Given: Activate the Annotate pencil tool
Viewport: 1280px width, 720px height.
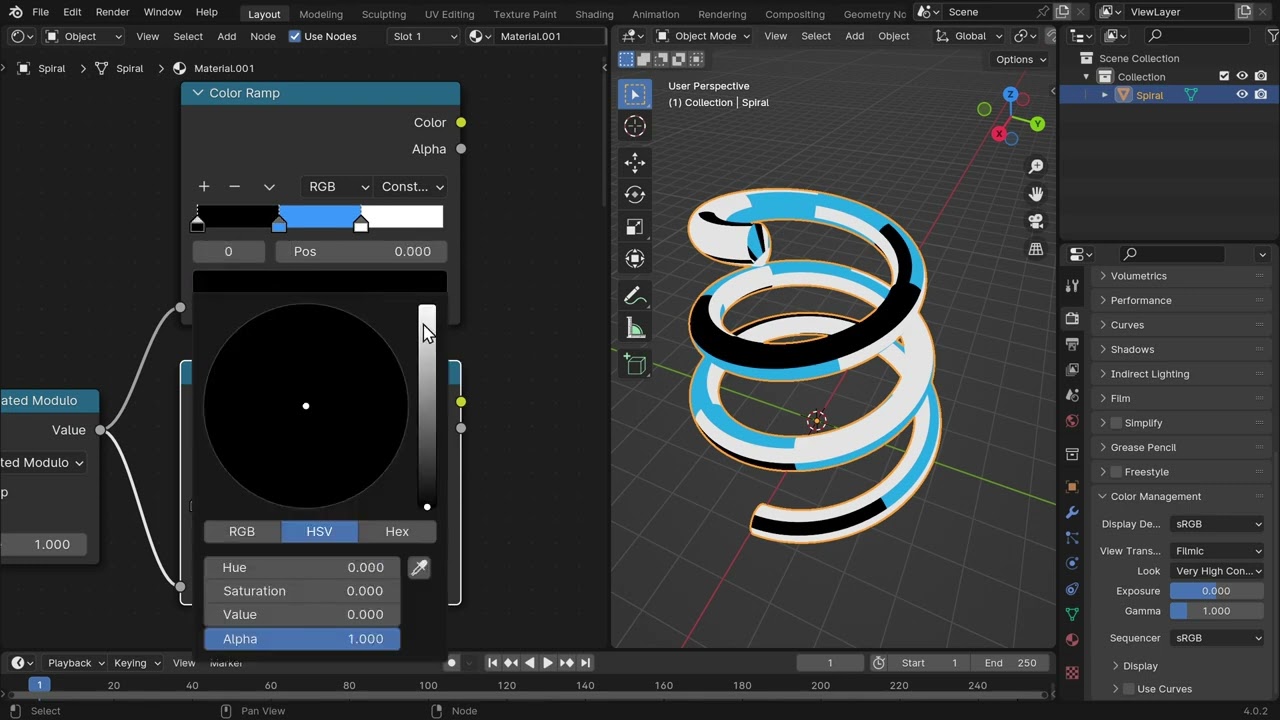Looking at the screenshot, I should [635, 297].
